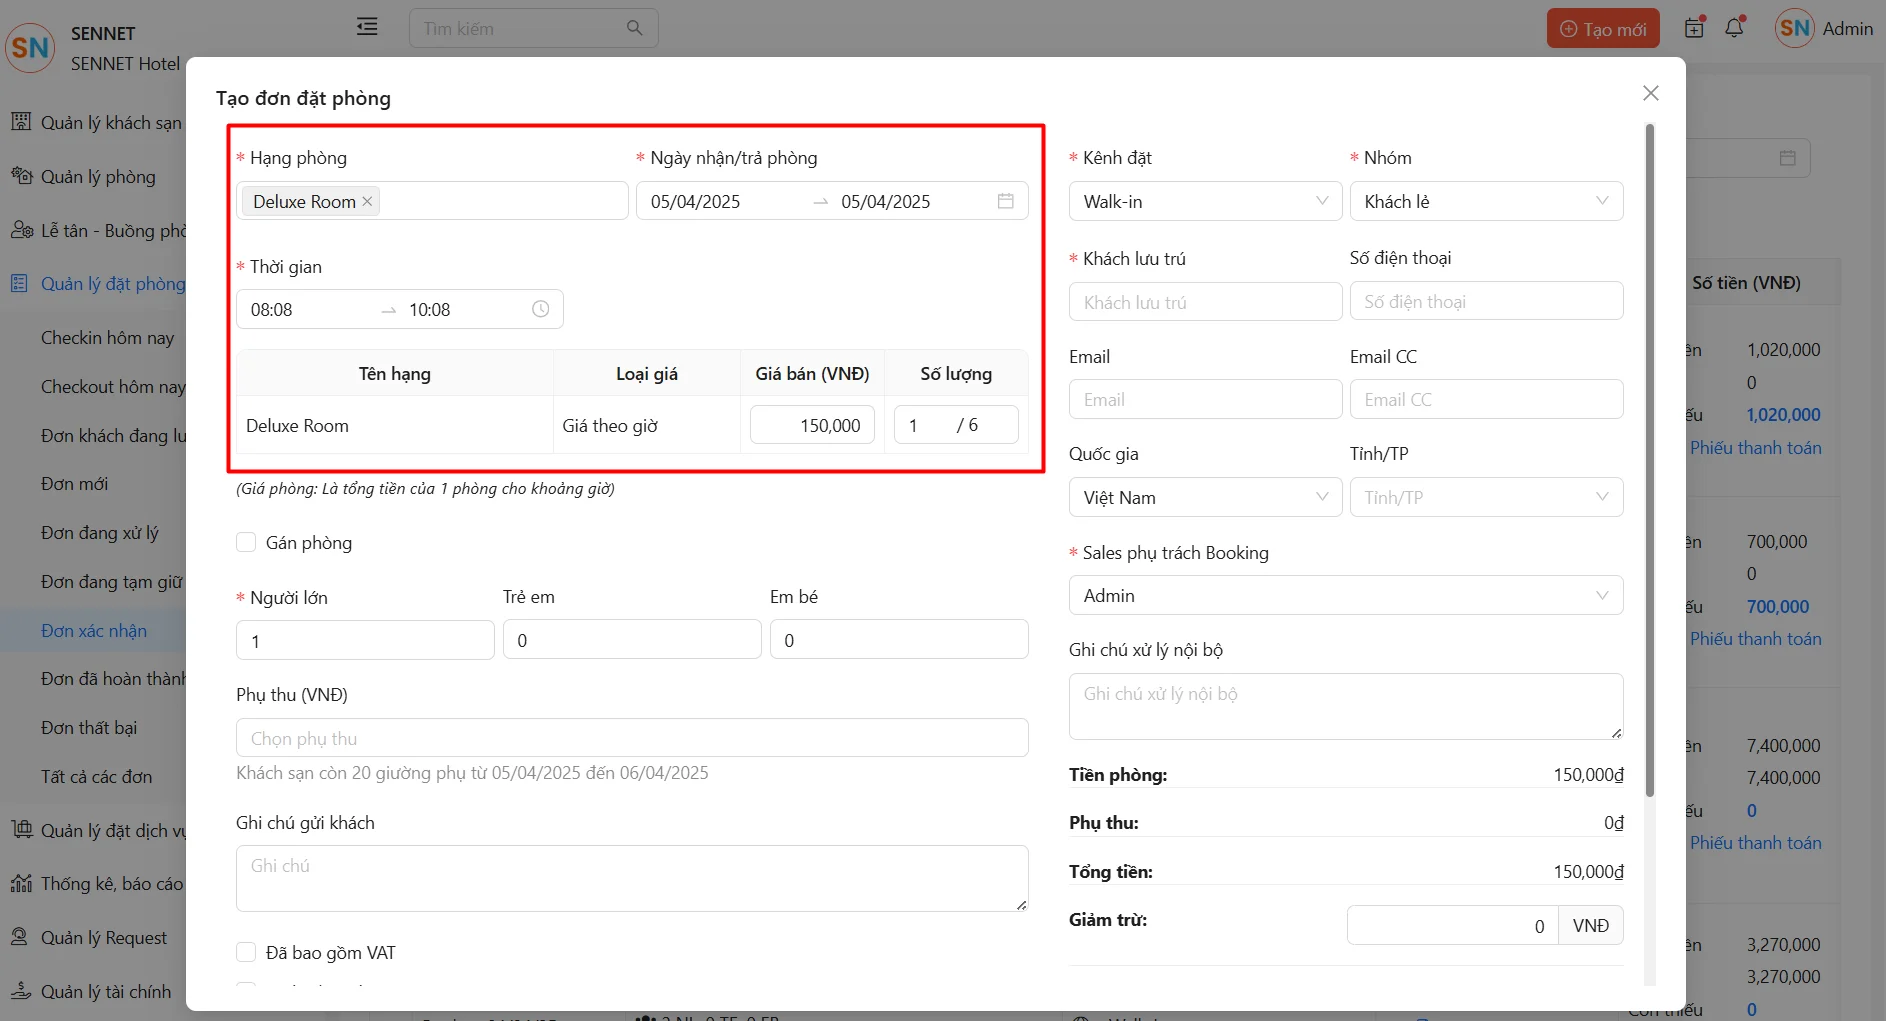Remove the Deluxe Room tag
The image size is (1886, 1021).
(367, 201)
